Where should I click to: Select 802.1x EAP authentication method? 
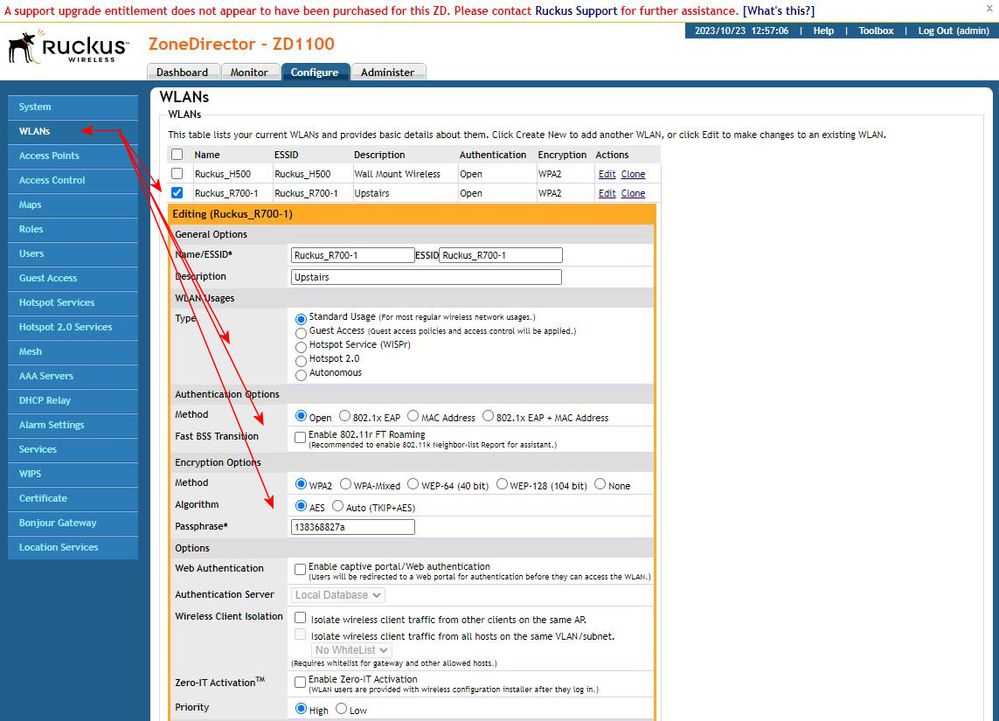[345, 416]
